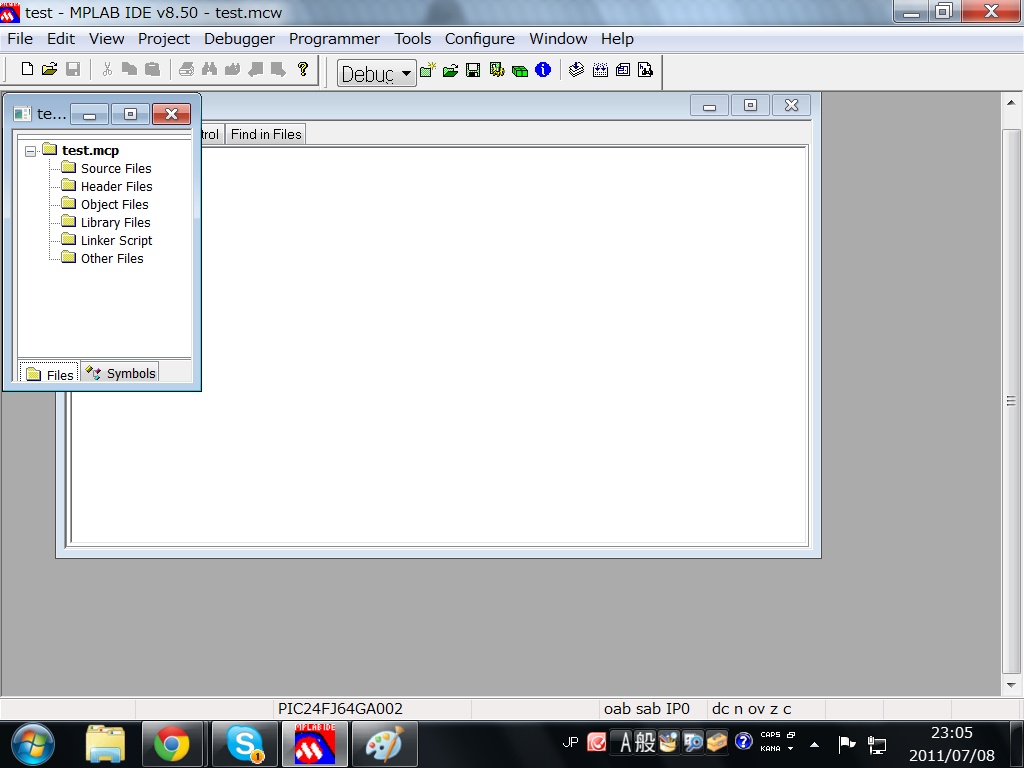
Task: Click the Open Project green folder icon
Action: click(x=451, y=70)
